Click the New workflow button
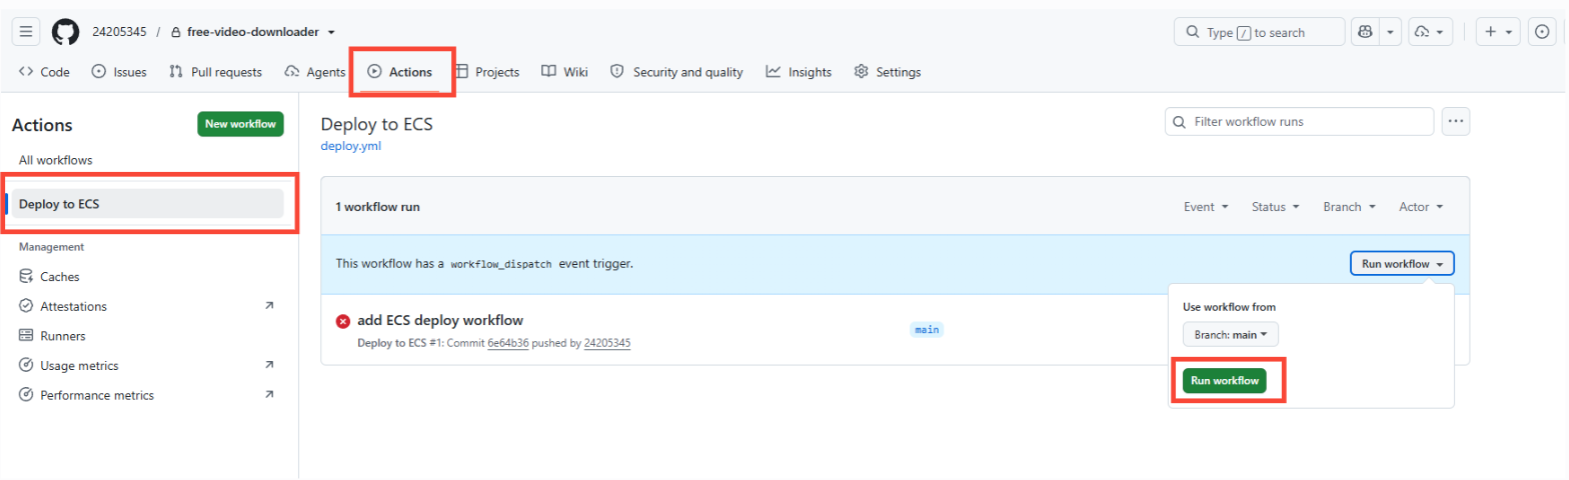 (x=240, y=124)
